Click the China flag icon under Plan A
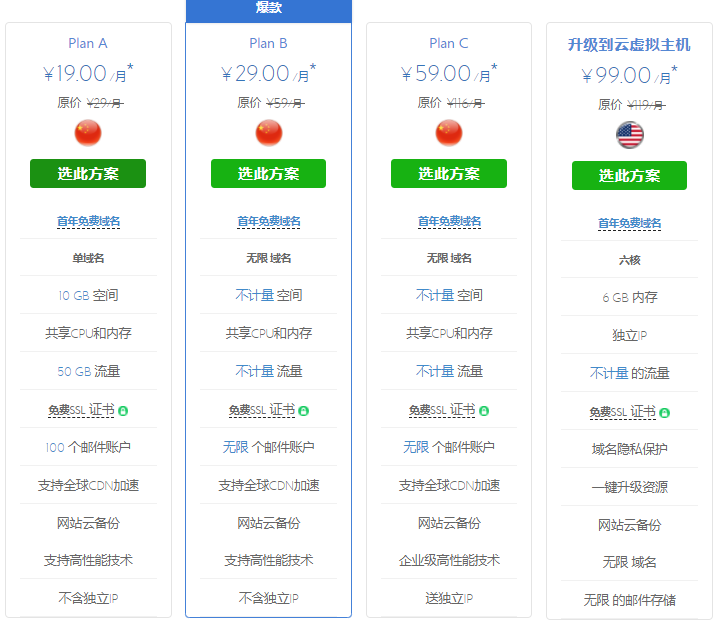Viewport: 718px width, 623px height. click(88, 133)
